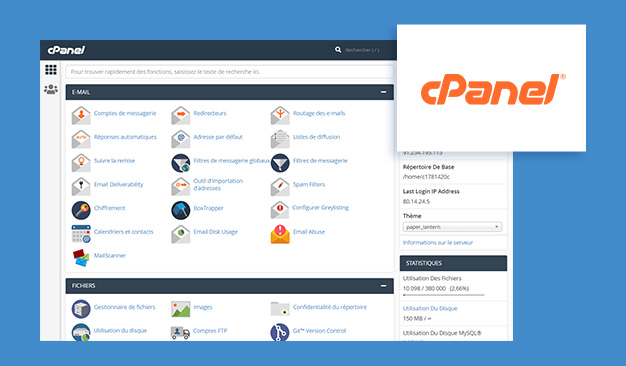
Task: Click the Filtres de messagerie globaux icon
Action: (180, 163)
